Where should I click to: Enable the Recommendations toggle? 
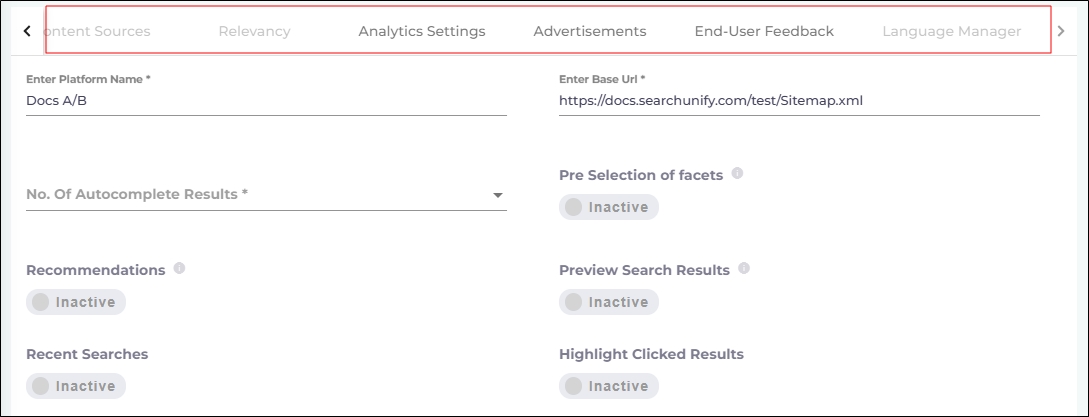tap(76, 302)
